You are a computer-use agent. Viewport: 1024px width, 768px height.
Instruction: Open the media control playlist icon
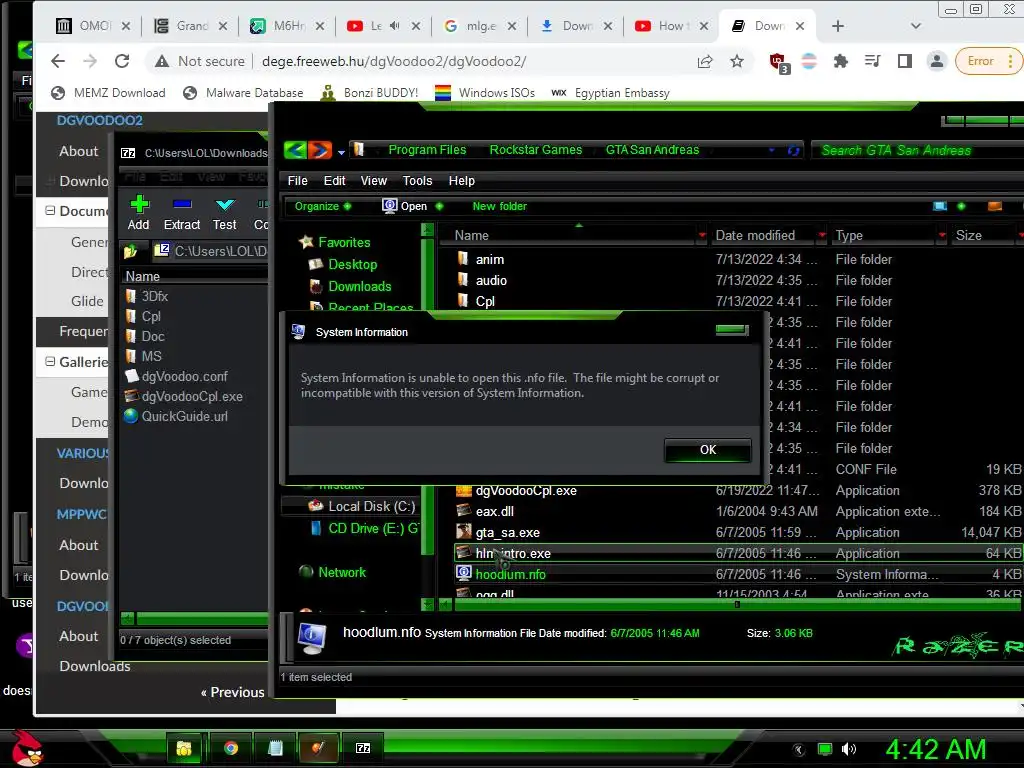pos(872,61)
